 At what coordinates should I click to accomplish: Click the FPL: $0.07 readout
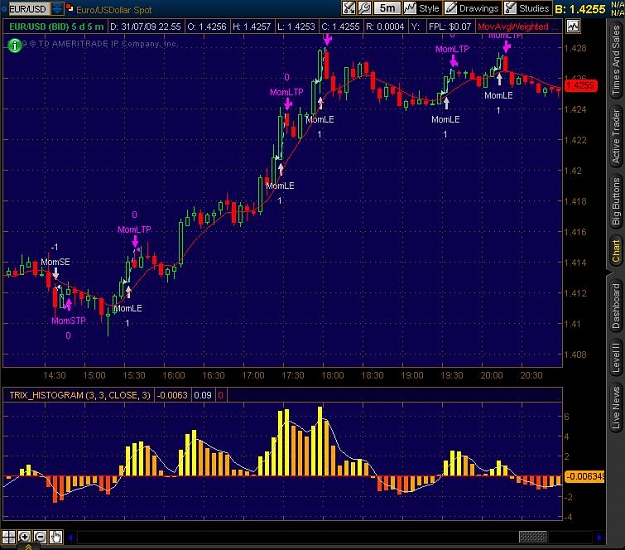[450, 27]
